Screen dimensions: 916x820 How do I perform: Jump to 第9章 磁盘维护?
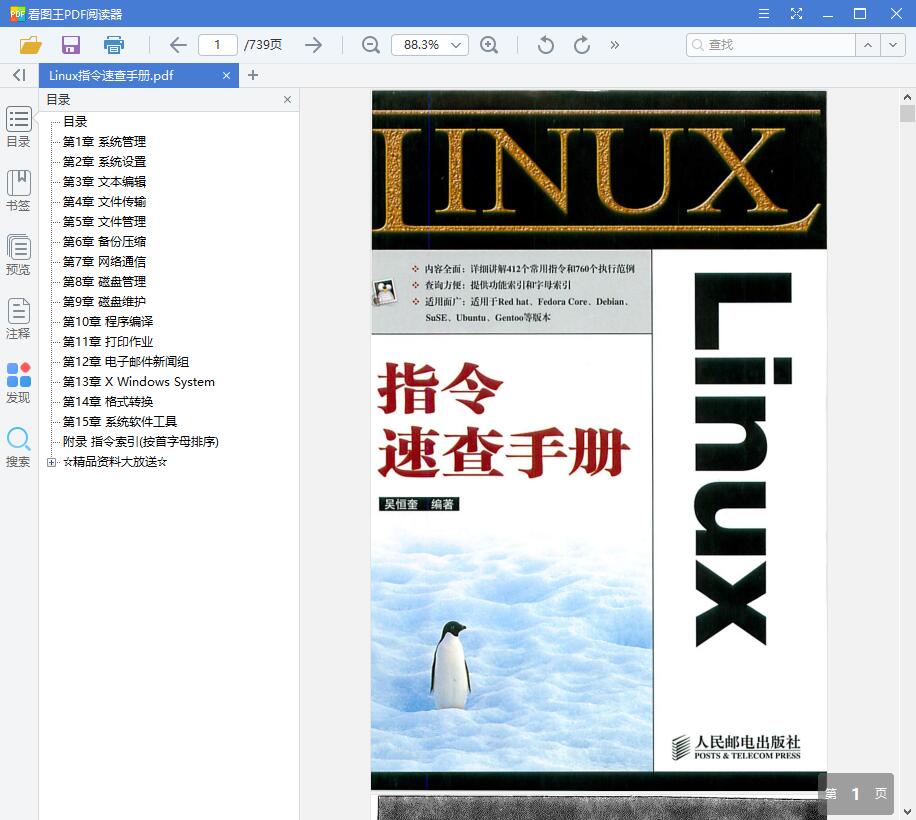click(x=104, y=301)
